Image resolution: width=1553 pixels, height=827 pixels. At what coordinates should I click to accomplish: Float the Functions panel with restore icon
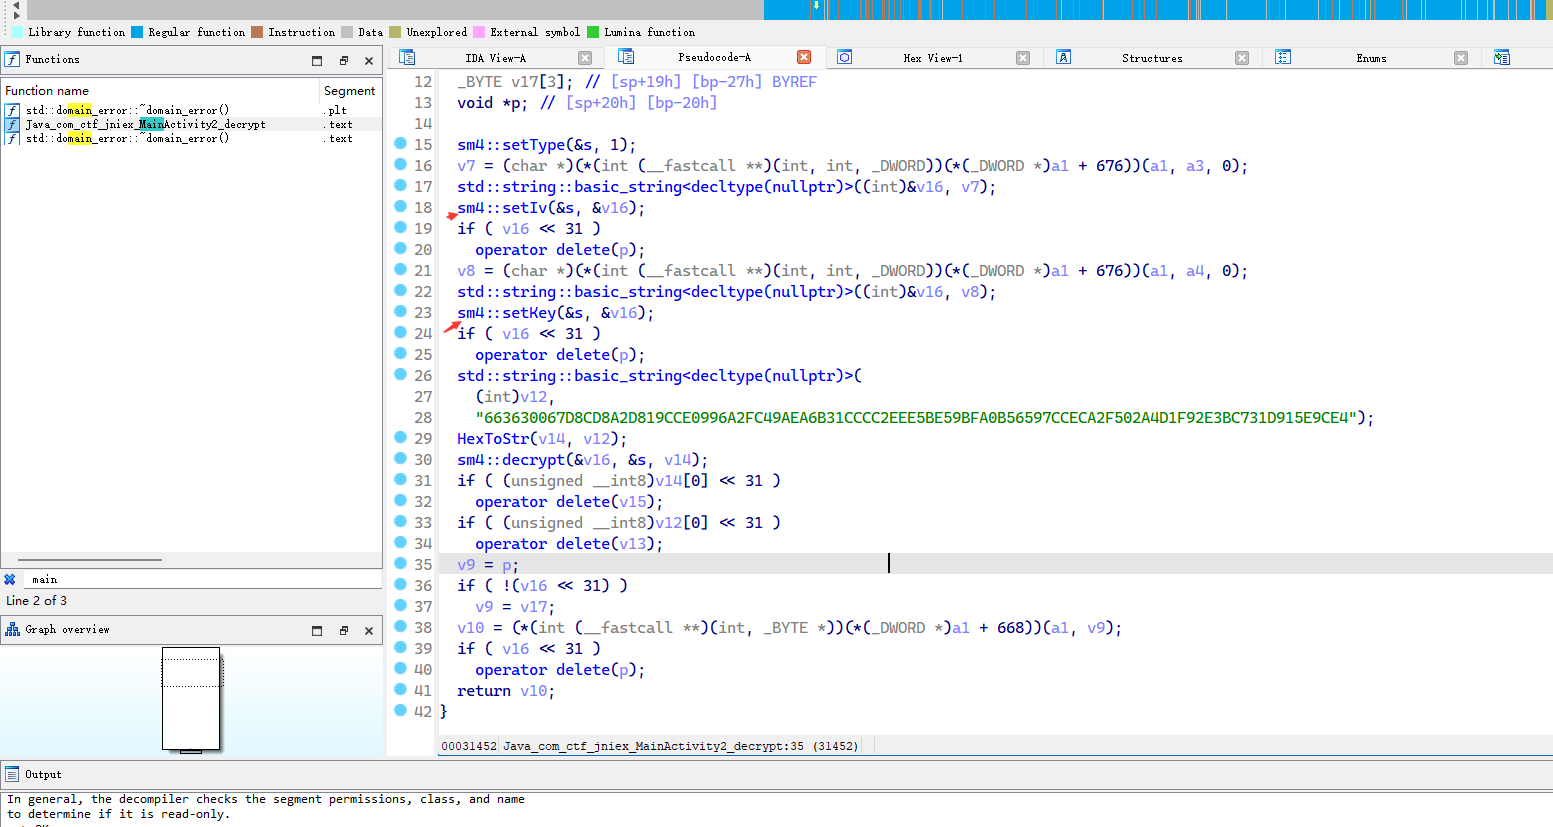(x=343, y=61)
